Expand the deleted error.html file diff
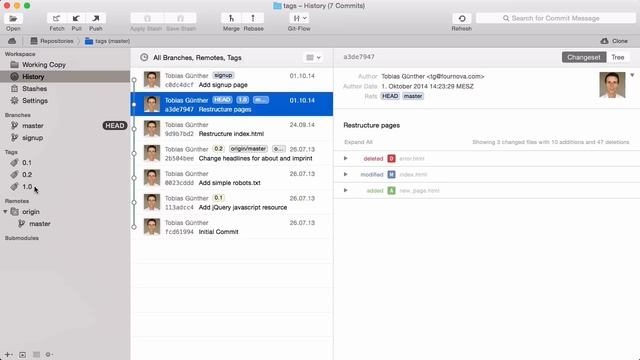This screenshot has width=640, height=360. pyautogui.click(x=346, y=158)
